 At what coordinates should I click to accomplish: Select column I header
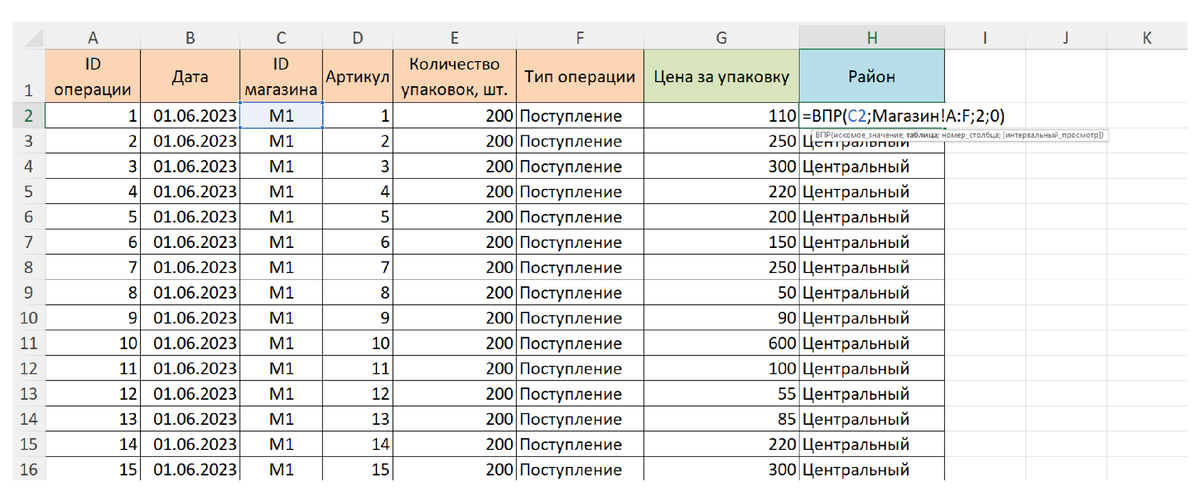[x=985, y=37]
